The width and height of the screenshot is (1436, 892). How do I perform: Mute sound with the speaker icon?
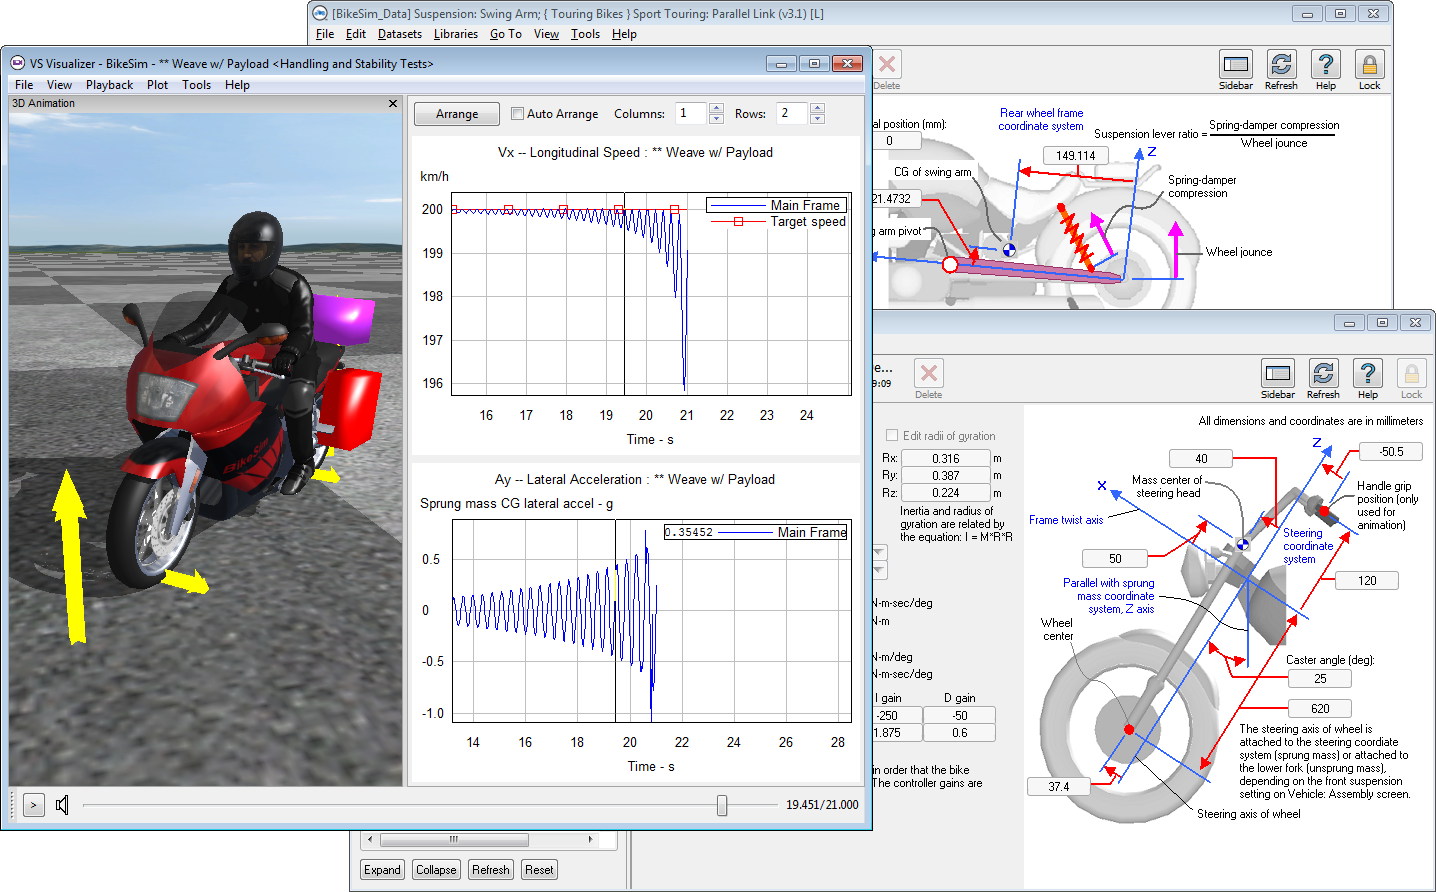[x=62, y=805]
